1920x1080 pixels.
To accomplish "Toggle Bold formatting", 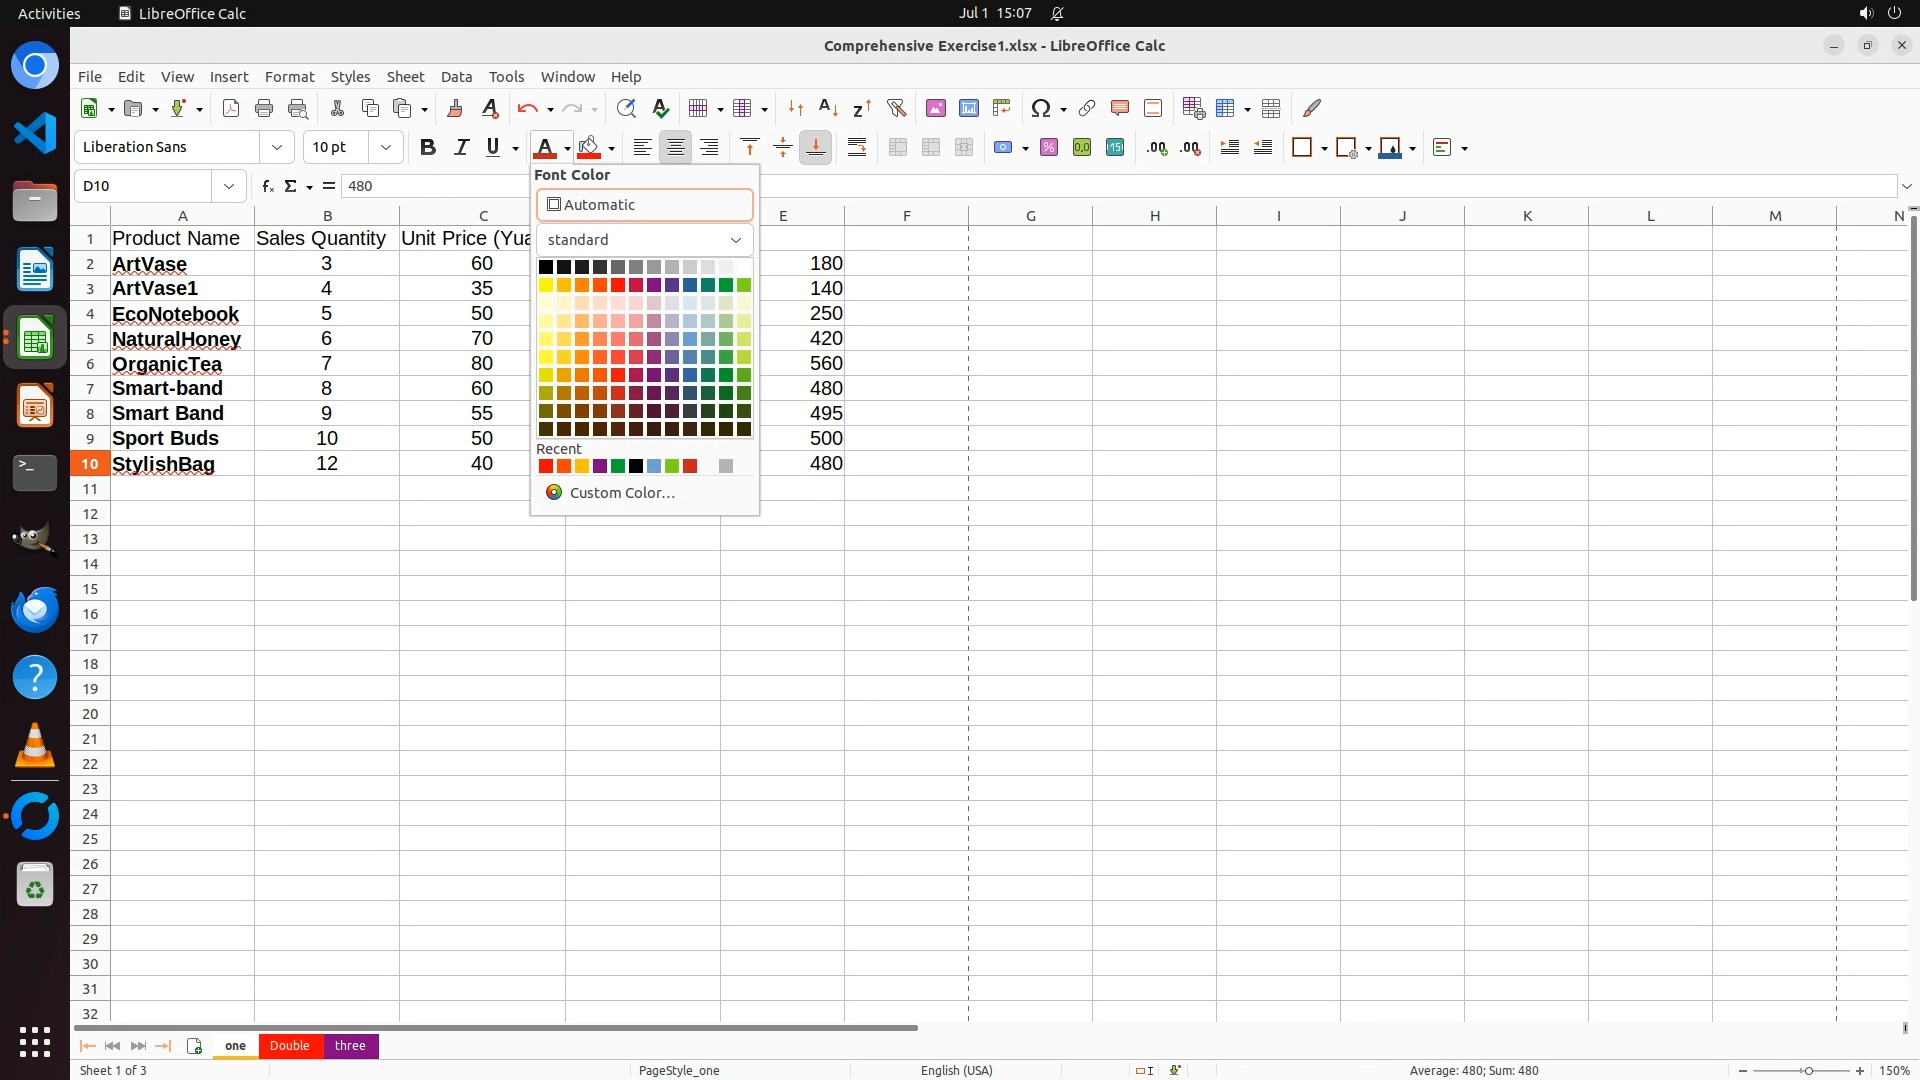I will 428,147.
